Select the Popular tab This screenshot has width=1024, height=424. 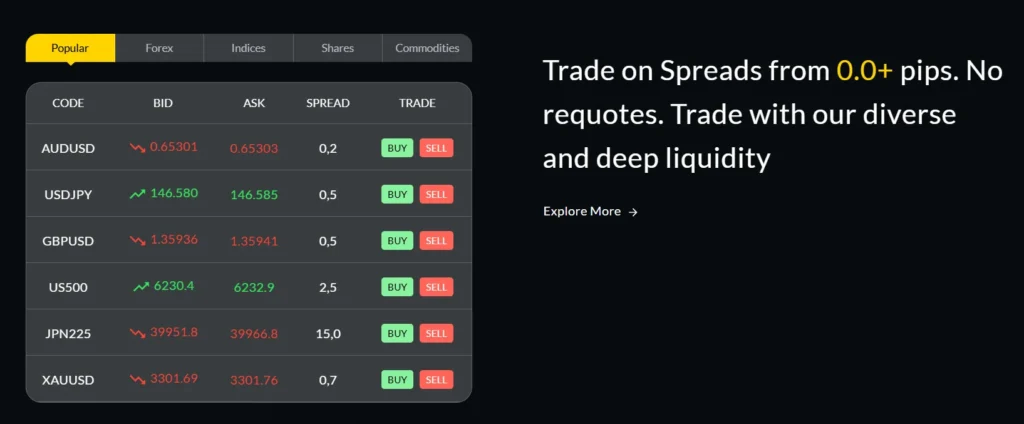(70, 48)
